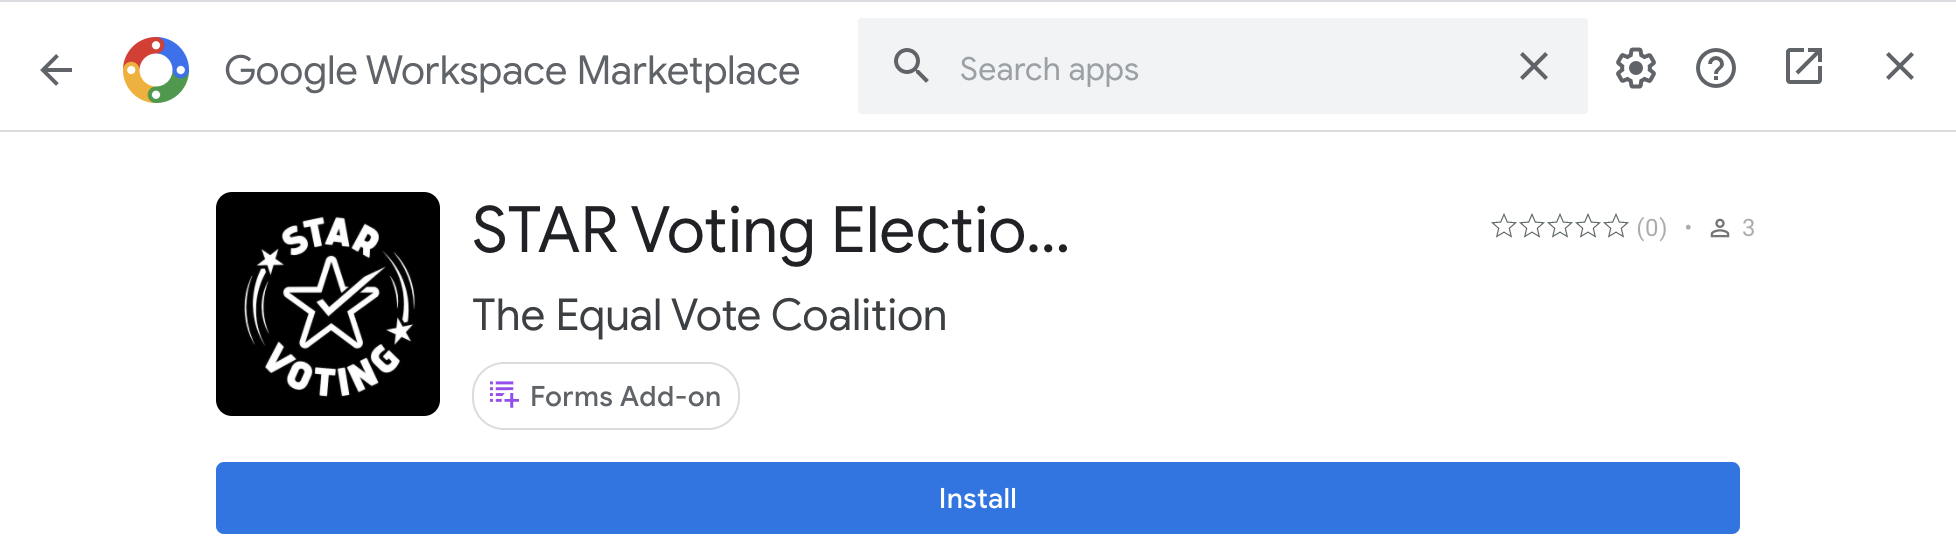Image resolution: width=1956 pixels, height=560 pixels.
Task: Open Marketplace in a new window
Action: coord(1804,67)
